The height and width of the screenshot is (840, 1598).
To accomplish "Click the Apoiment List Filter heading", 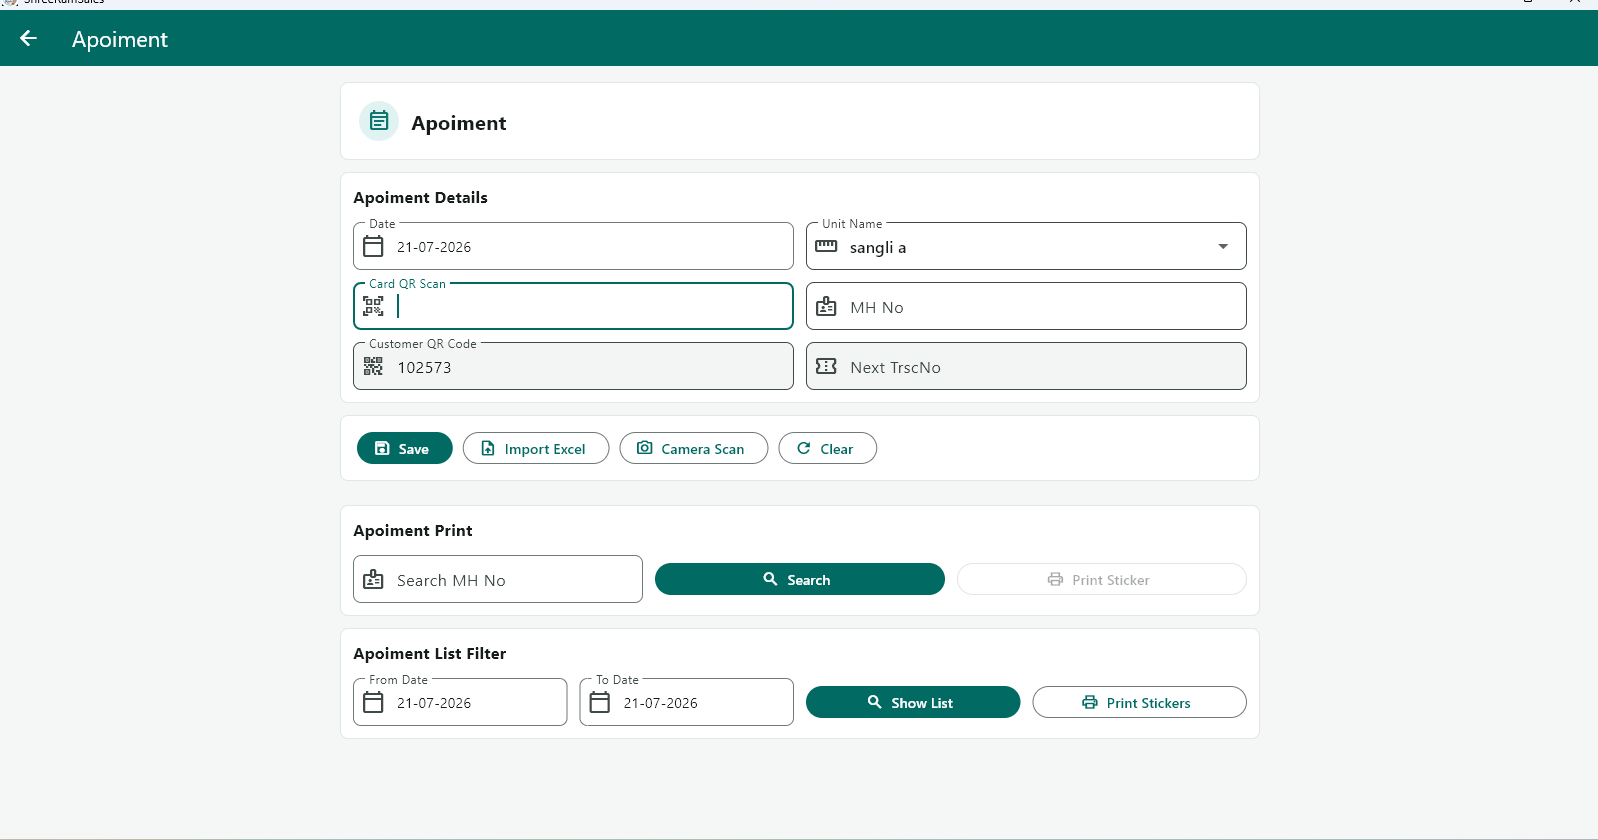I will [429, 653].
